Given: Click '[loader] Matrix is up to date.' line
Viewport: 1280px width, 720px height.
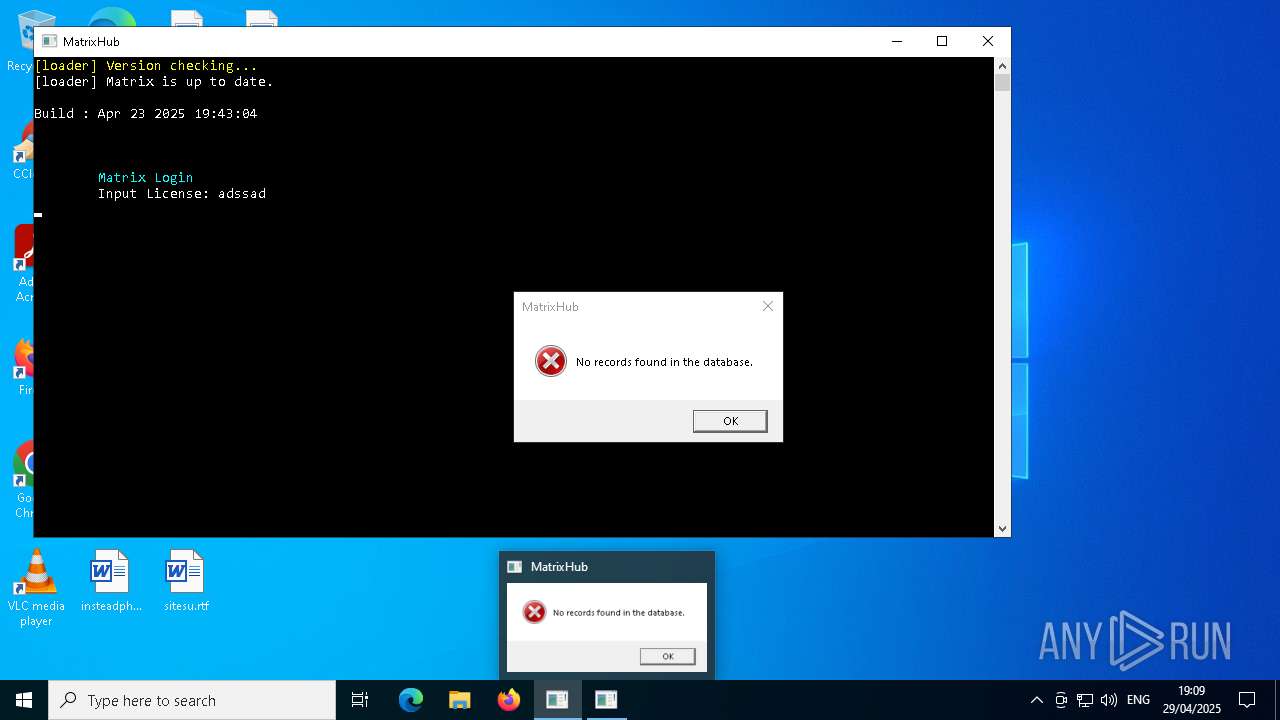Looking at the screenshot, I should click(154, 81).
